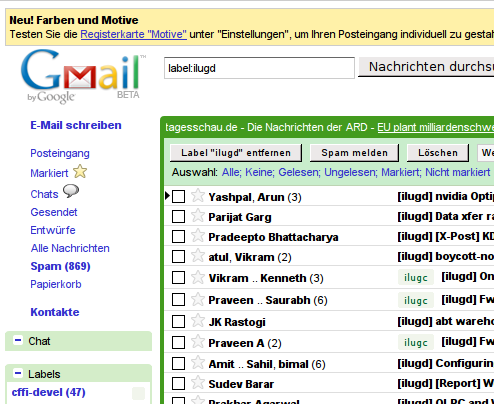Open the Papierkorb folder

56,284
